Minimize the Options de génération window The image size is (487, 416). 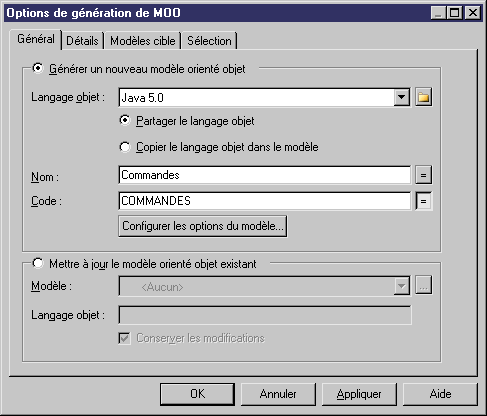click(438, 13)
